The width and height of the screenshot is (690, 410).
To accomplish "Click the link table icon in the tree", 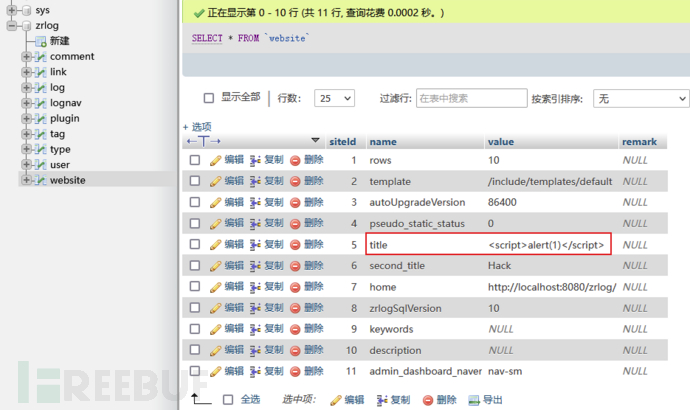I will (40, 72).
